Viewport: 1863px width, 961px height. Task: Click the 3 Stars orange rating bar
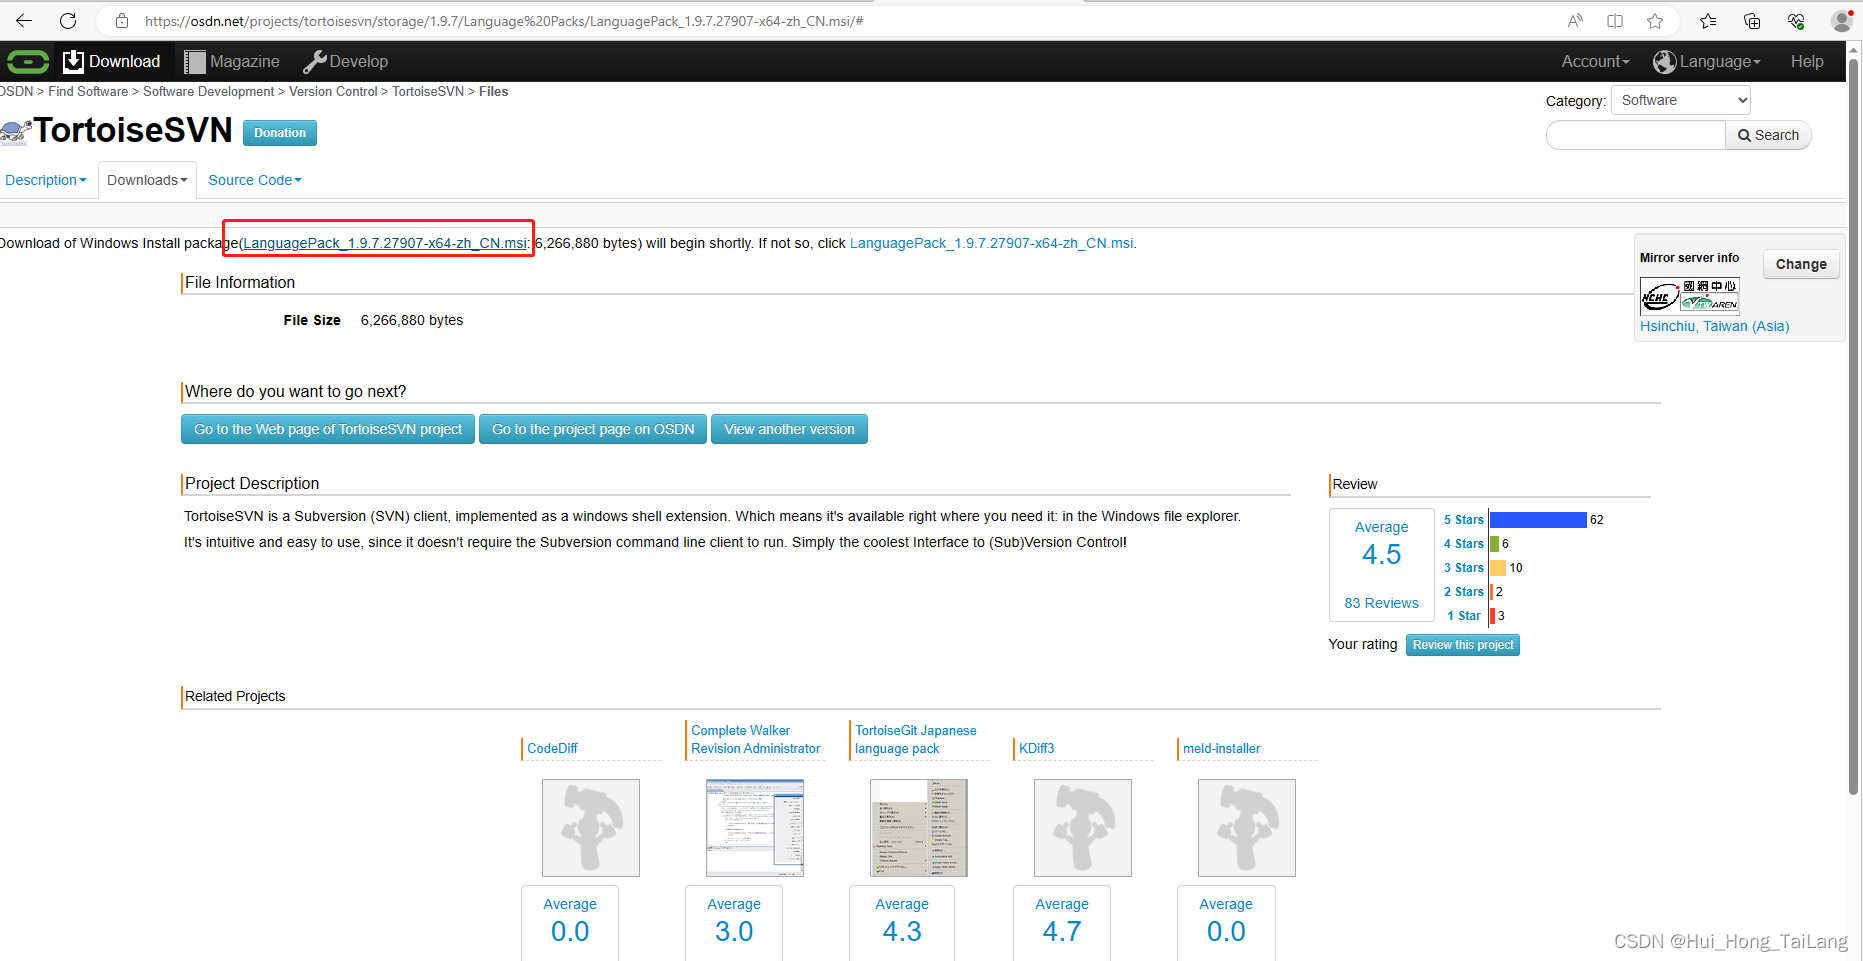click(1498, 568)
